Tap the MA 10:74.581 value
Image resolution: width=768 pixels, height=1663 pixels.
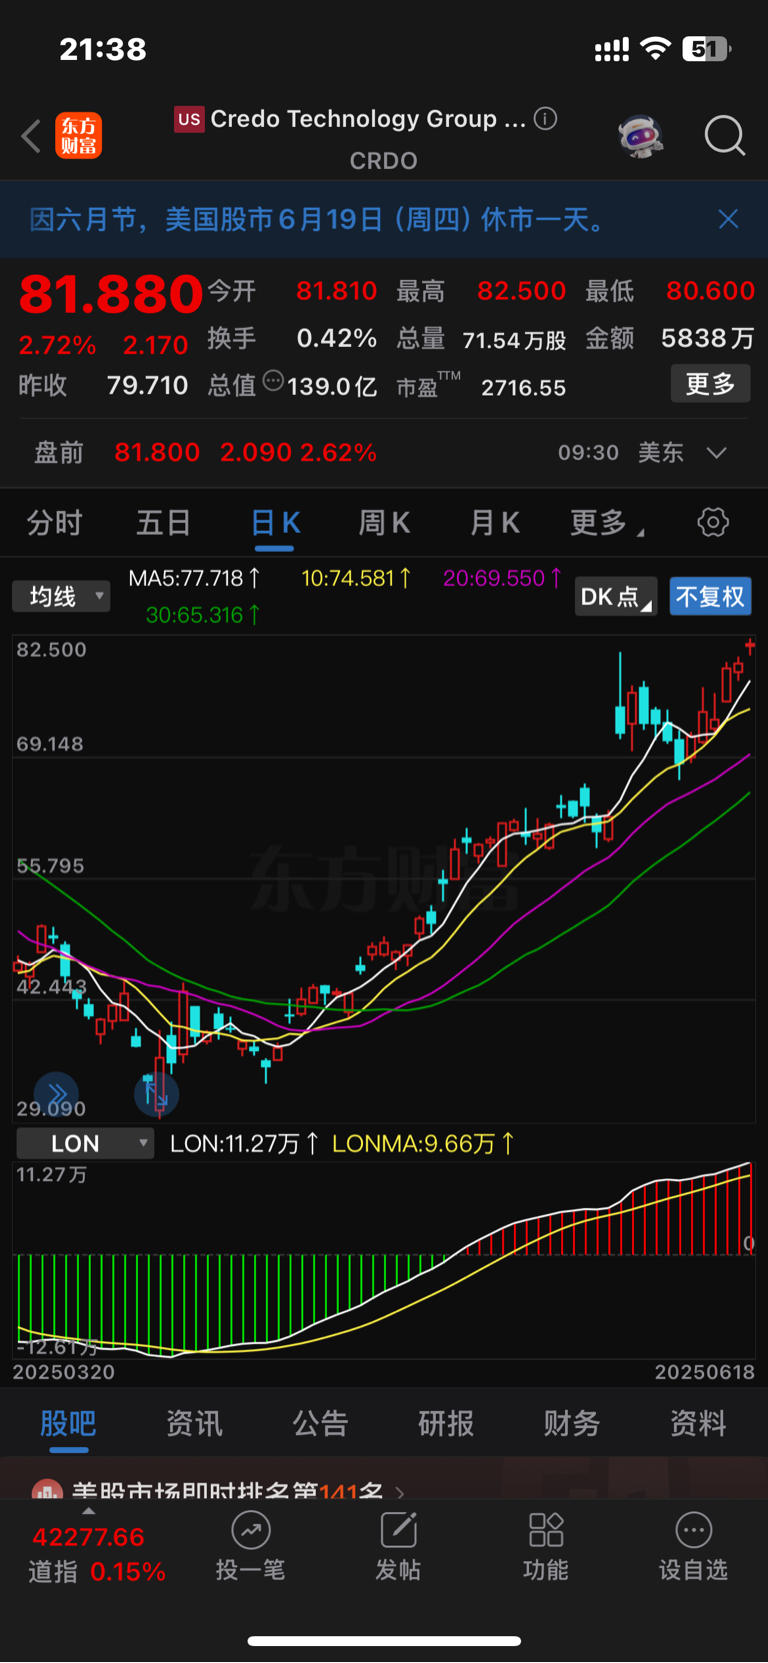(356, 578)
